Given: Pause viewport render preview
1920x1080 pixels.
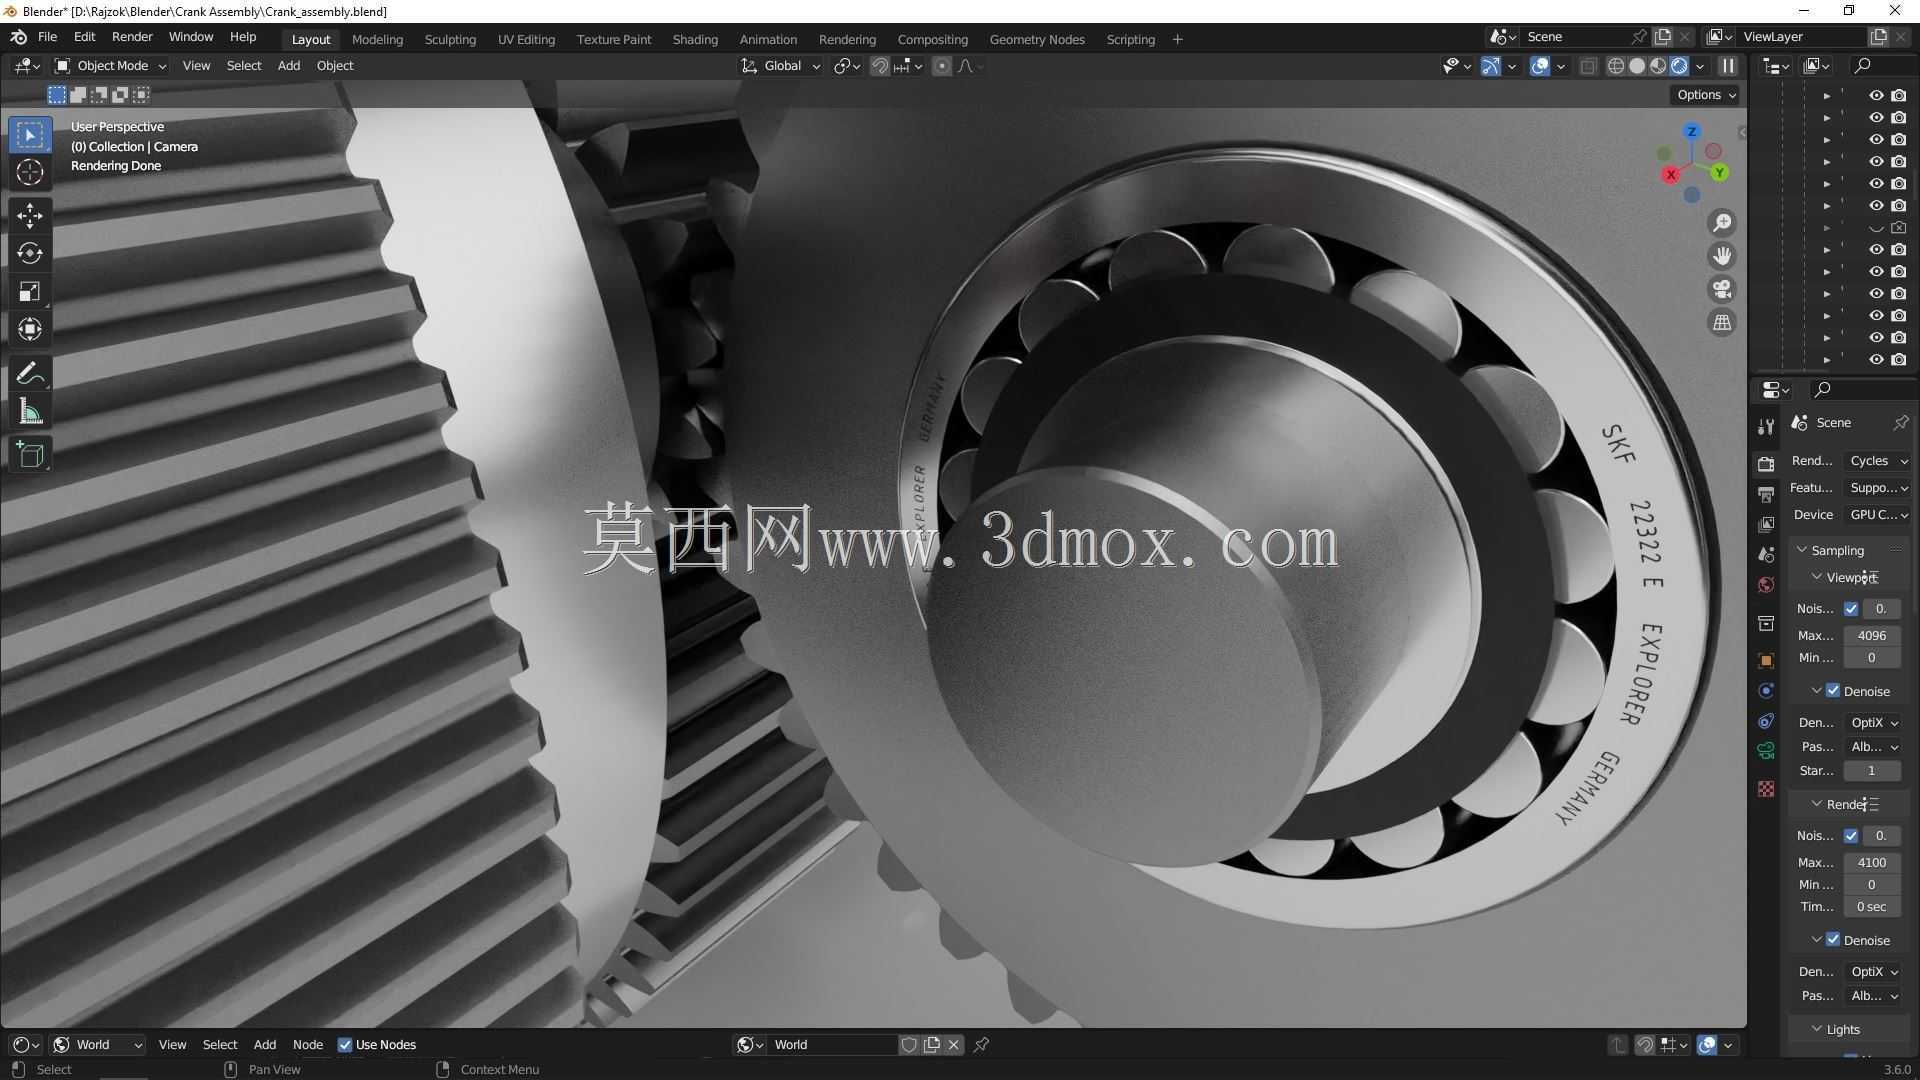Looking at the screenshot, I should click(x=1728, y=66).
